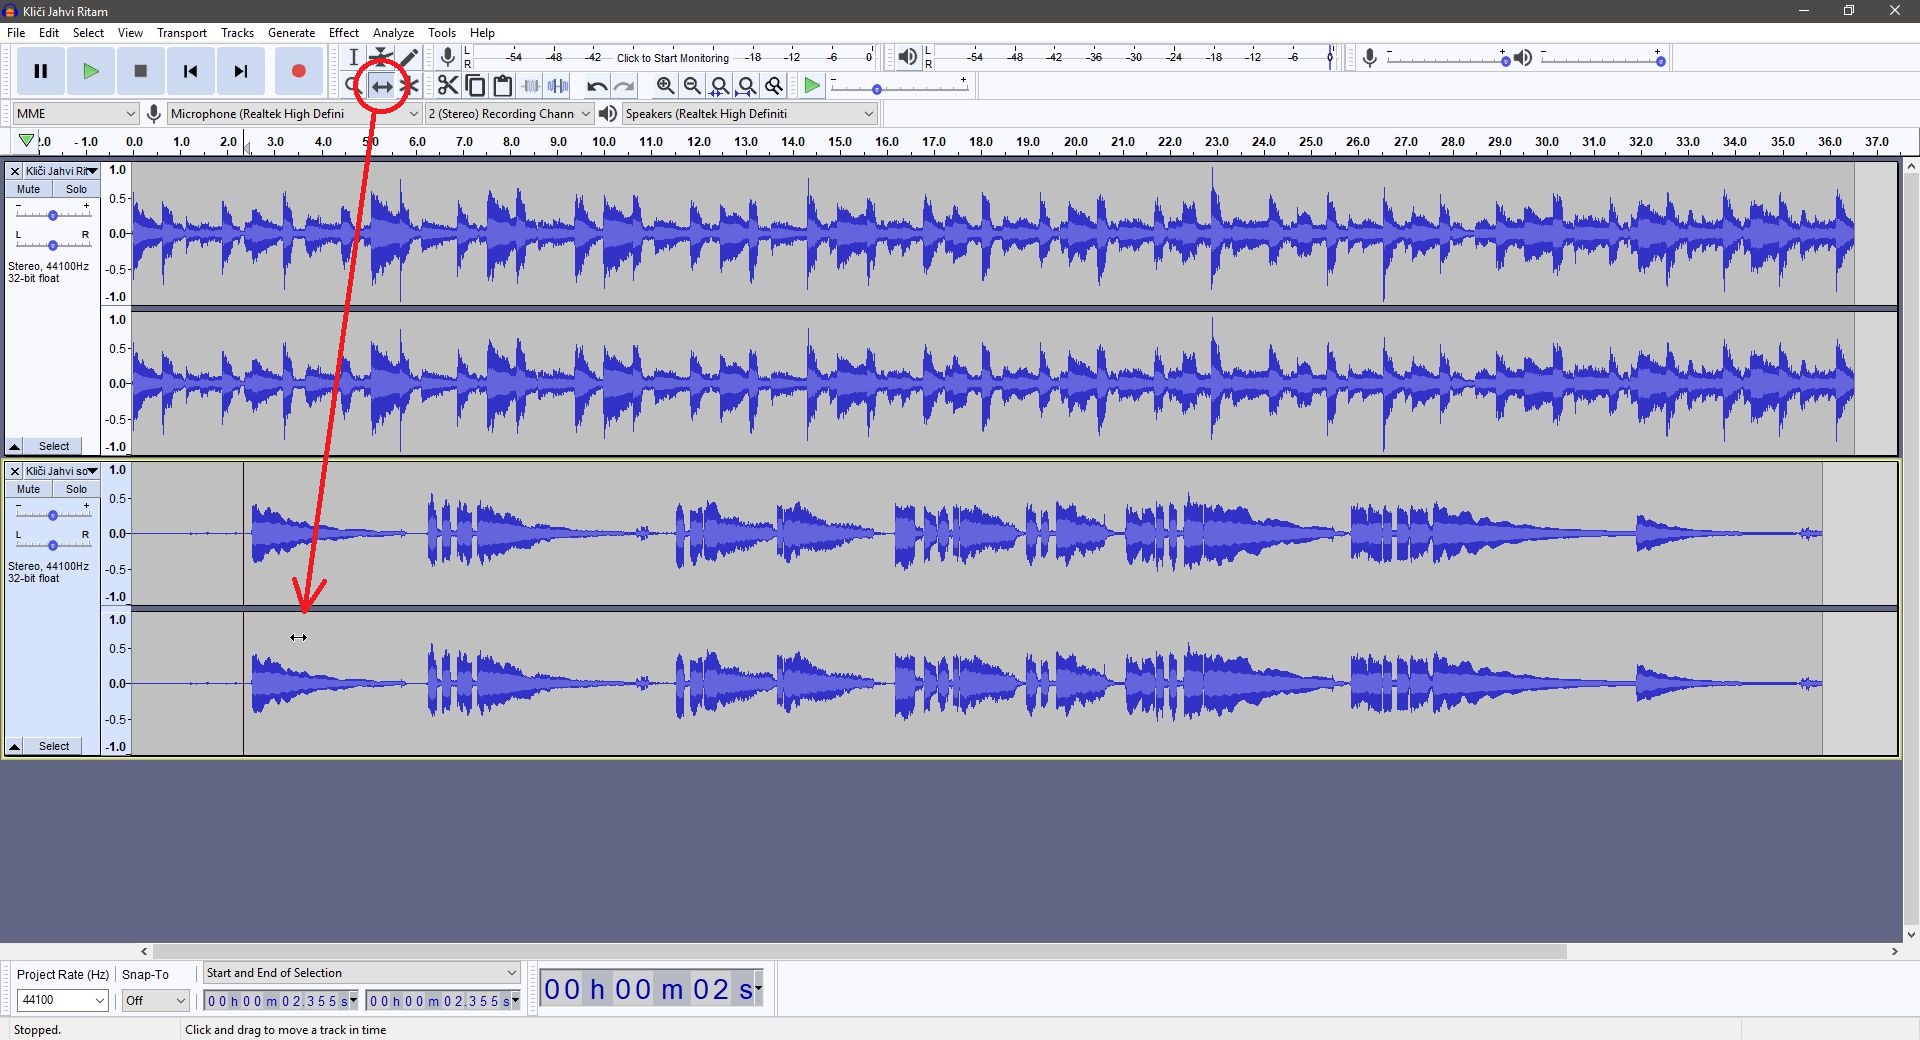
Task: Select the Time Shift tool
Action: tap(382, 86)
